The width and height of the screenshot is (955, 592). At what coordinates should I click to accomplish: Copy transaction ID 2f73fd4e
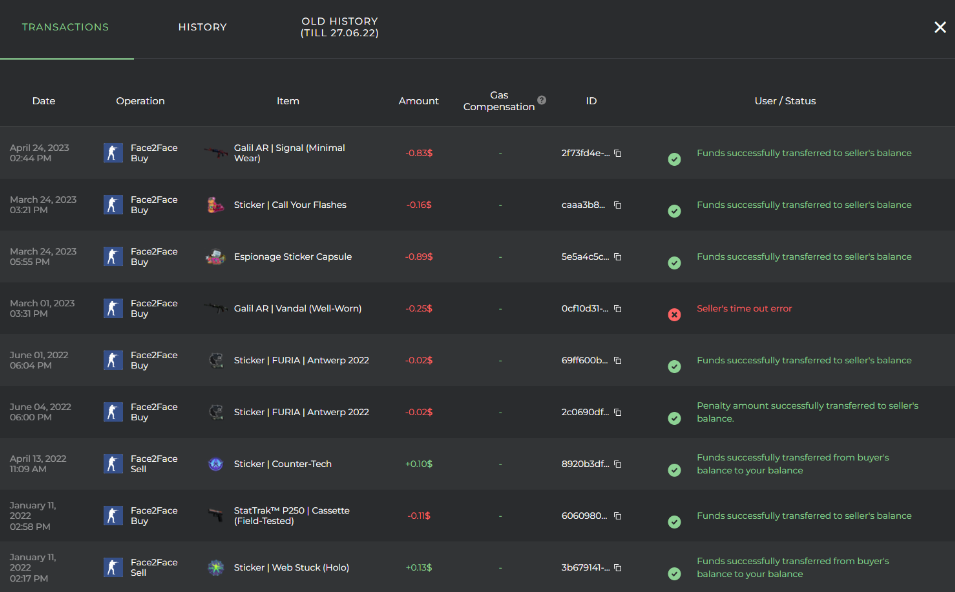click(x=617, y=153)
